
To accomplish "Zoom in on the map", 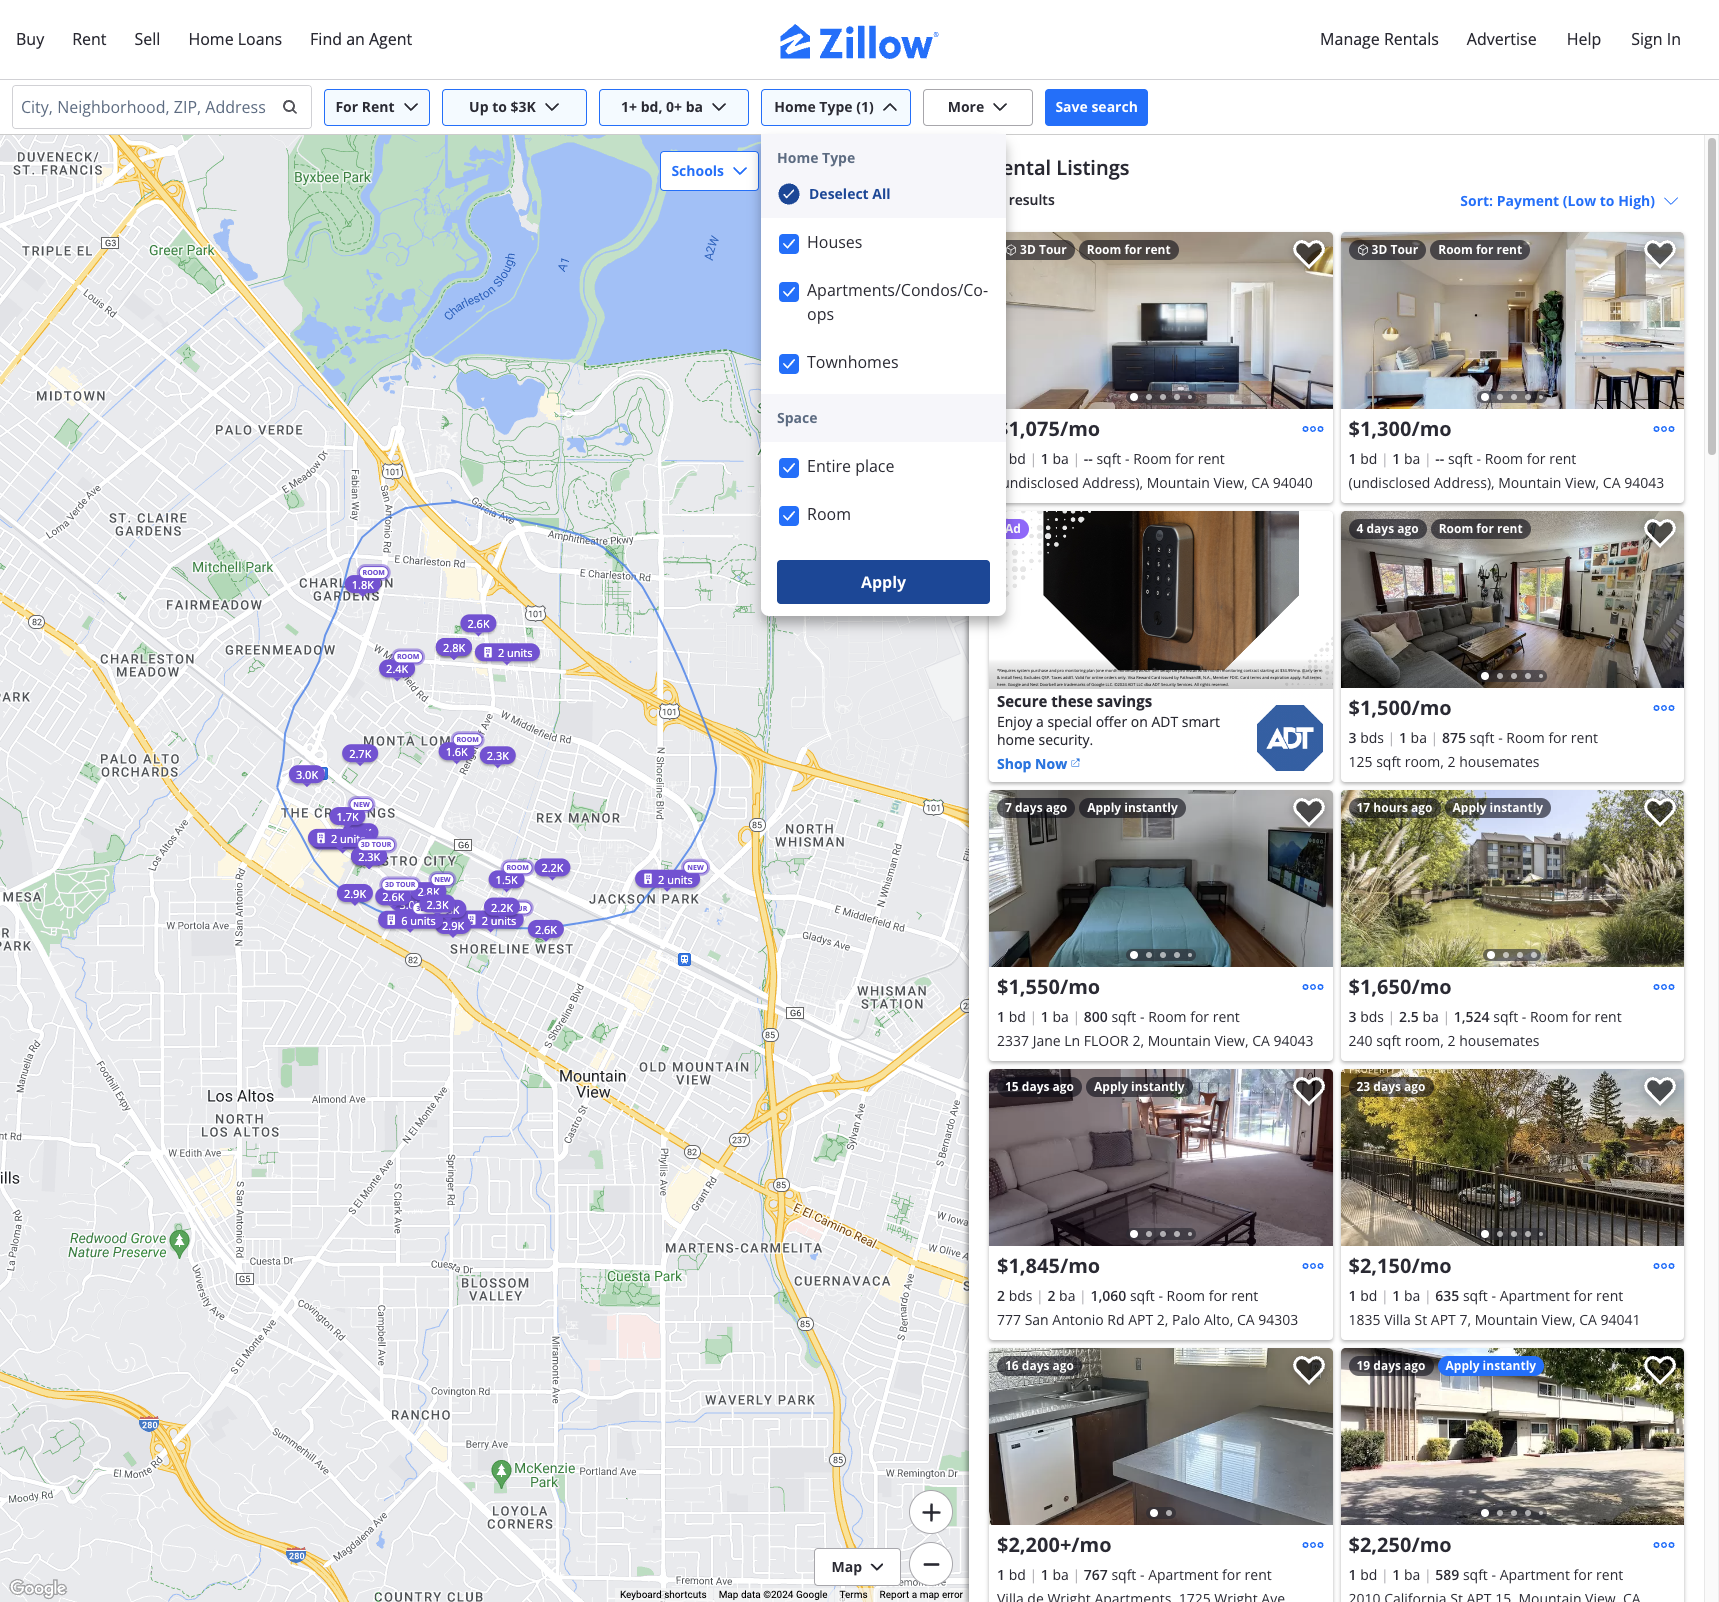I will pyautogui.click(x=930, y=1512).
